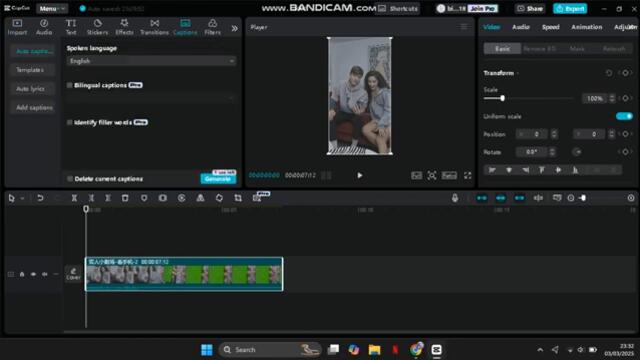Image resolution: width=640 pixels, height=360 pixels.
Task: Click the Share button
Action: tap(530, 9)
